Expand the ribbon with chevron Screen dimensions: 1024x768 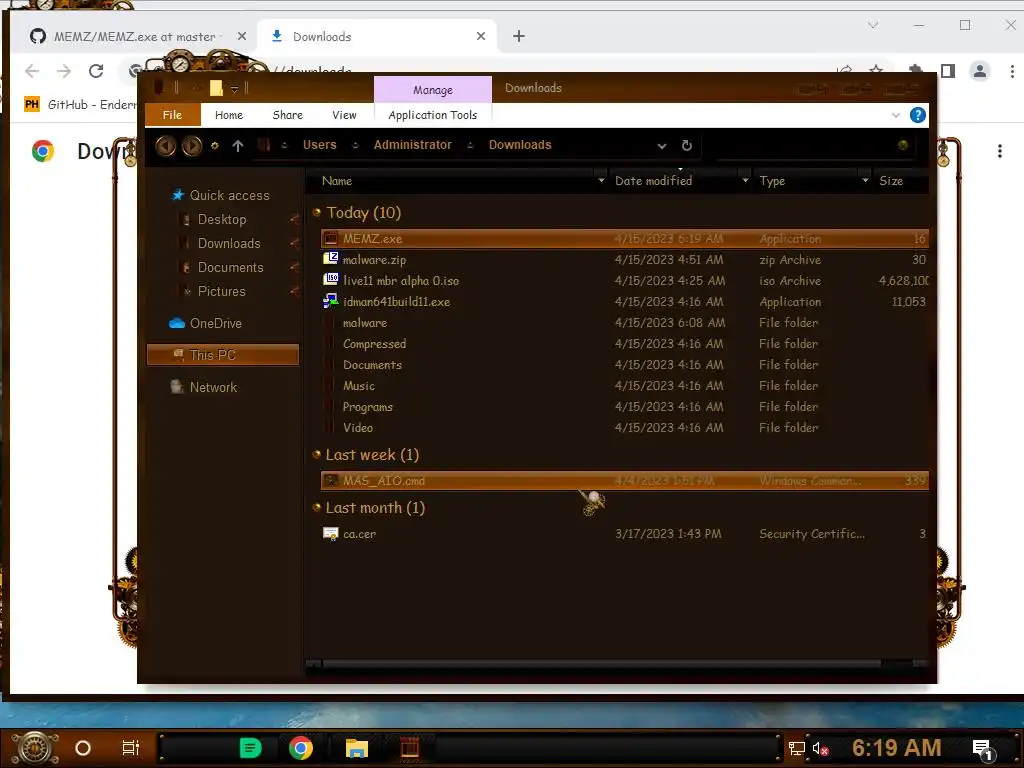click(895, 116)
